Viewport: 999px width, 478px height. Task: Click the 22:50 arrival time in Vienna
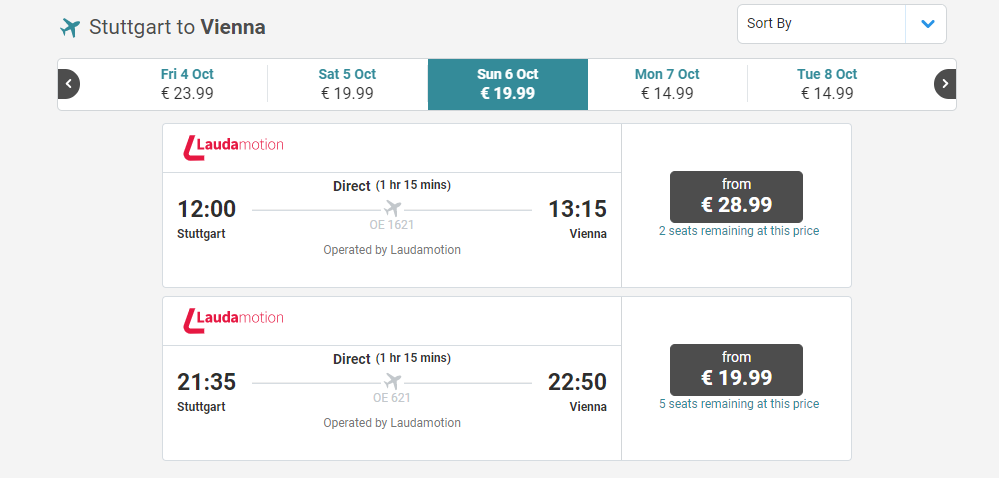point(577,382)
